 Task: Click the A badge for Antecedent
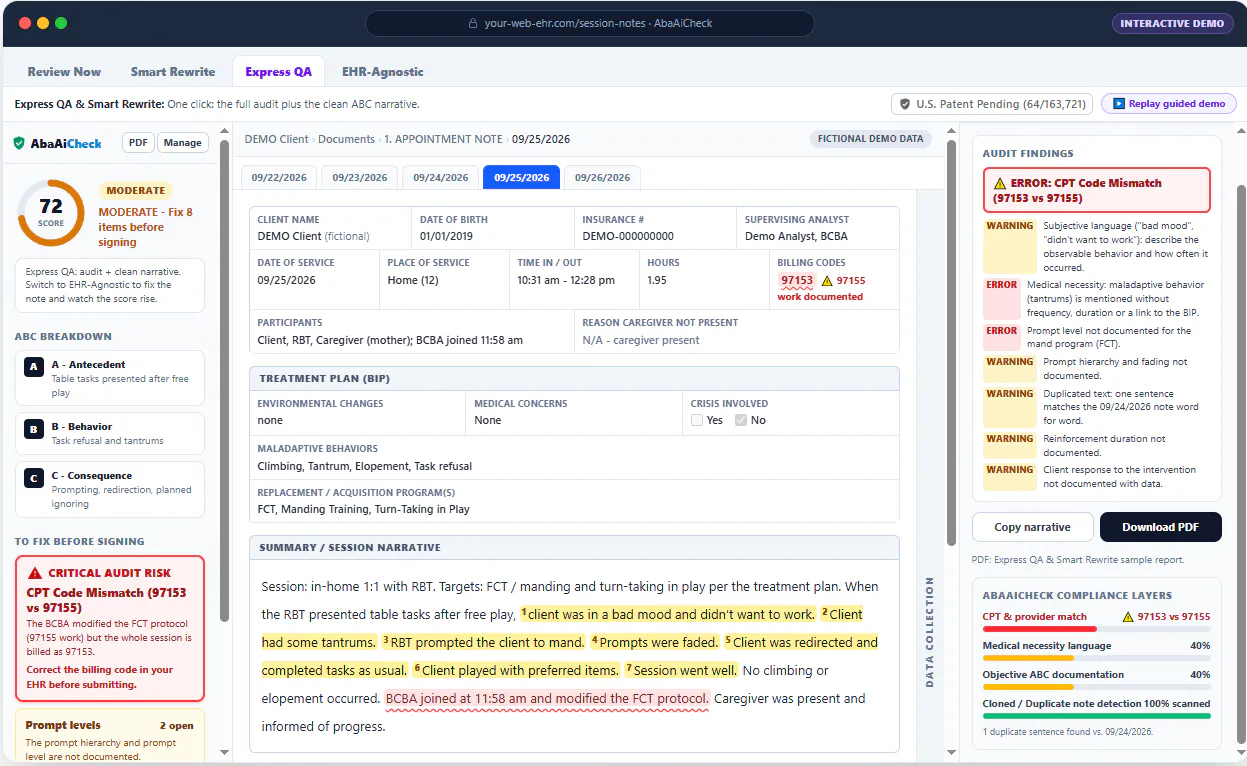pyautogui.click(x=34, y=367)
